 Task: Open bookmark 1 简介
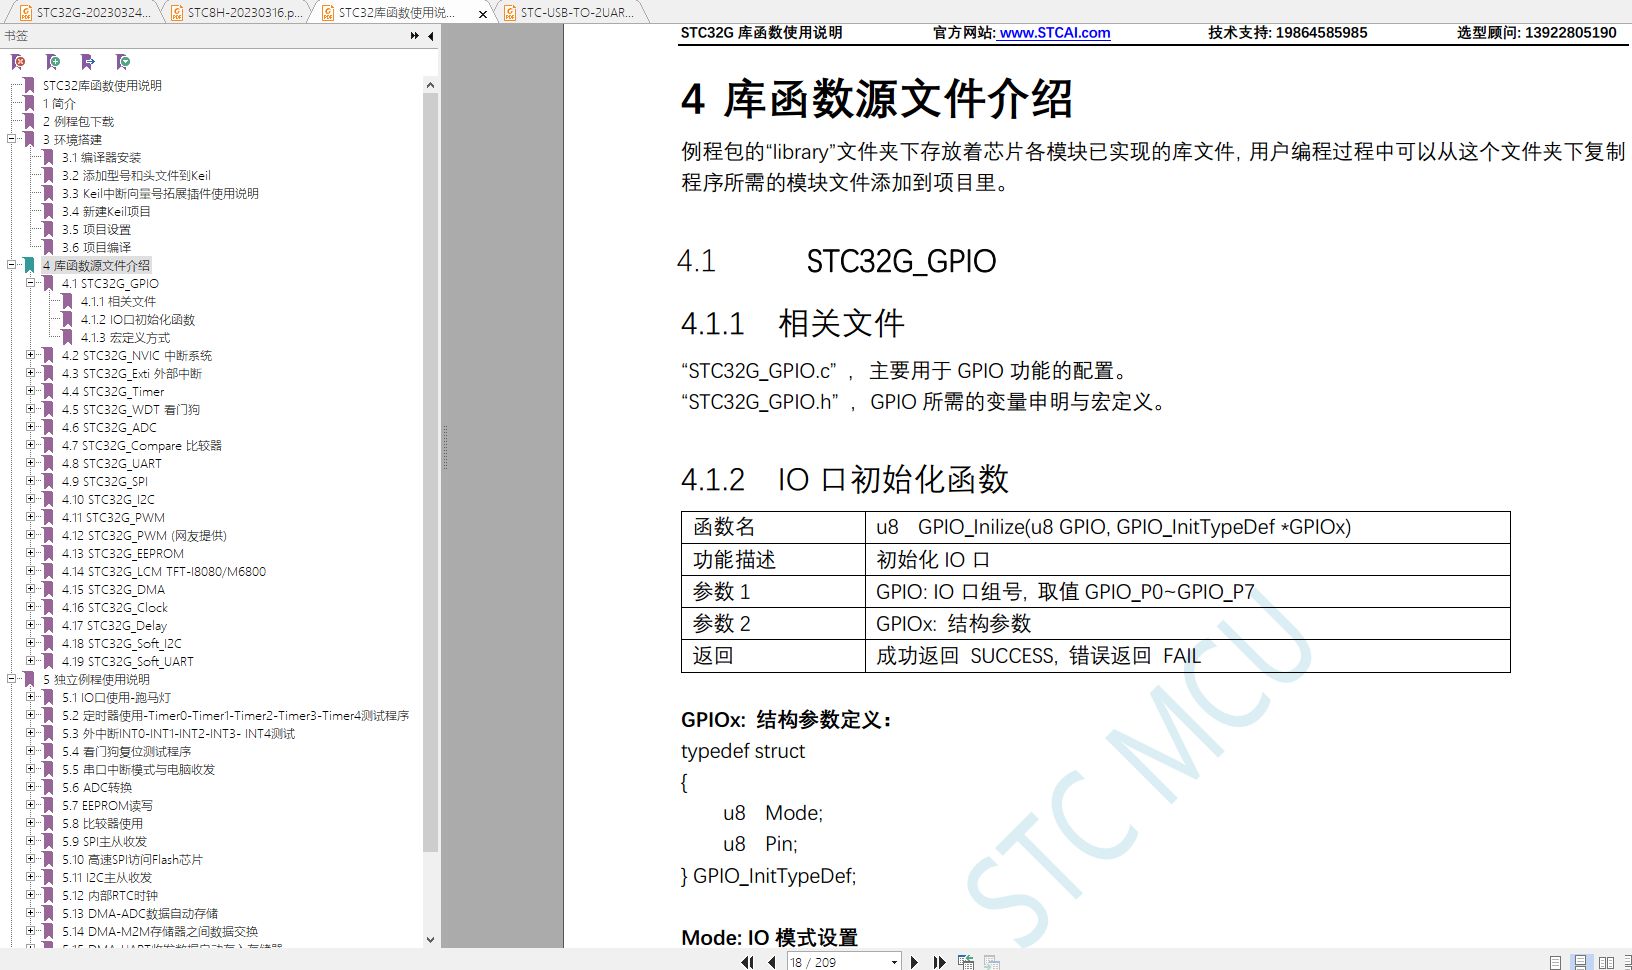[x=59, y=104]
